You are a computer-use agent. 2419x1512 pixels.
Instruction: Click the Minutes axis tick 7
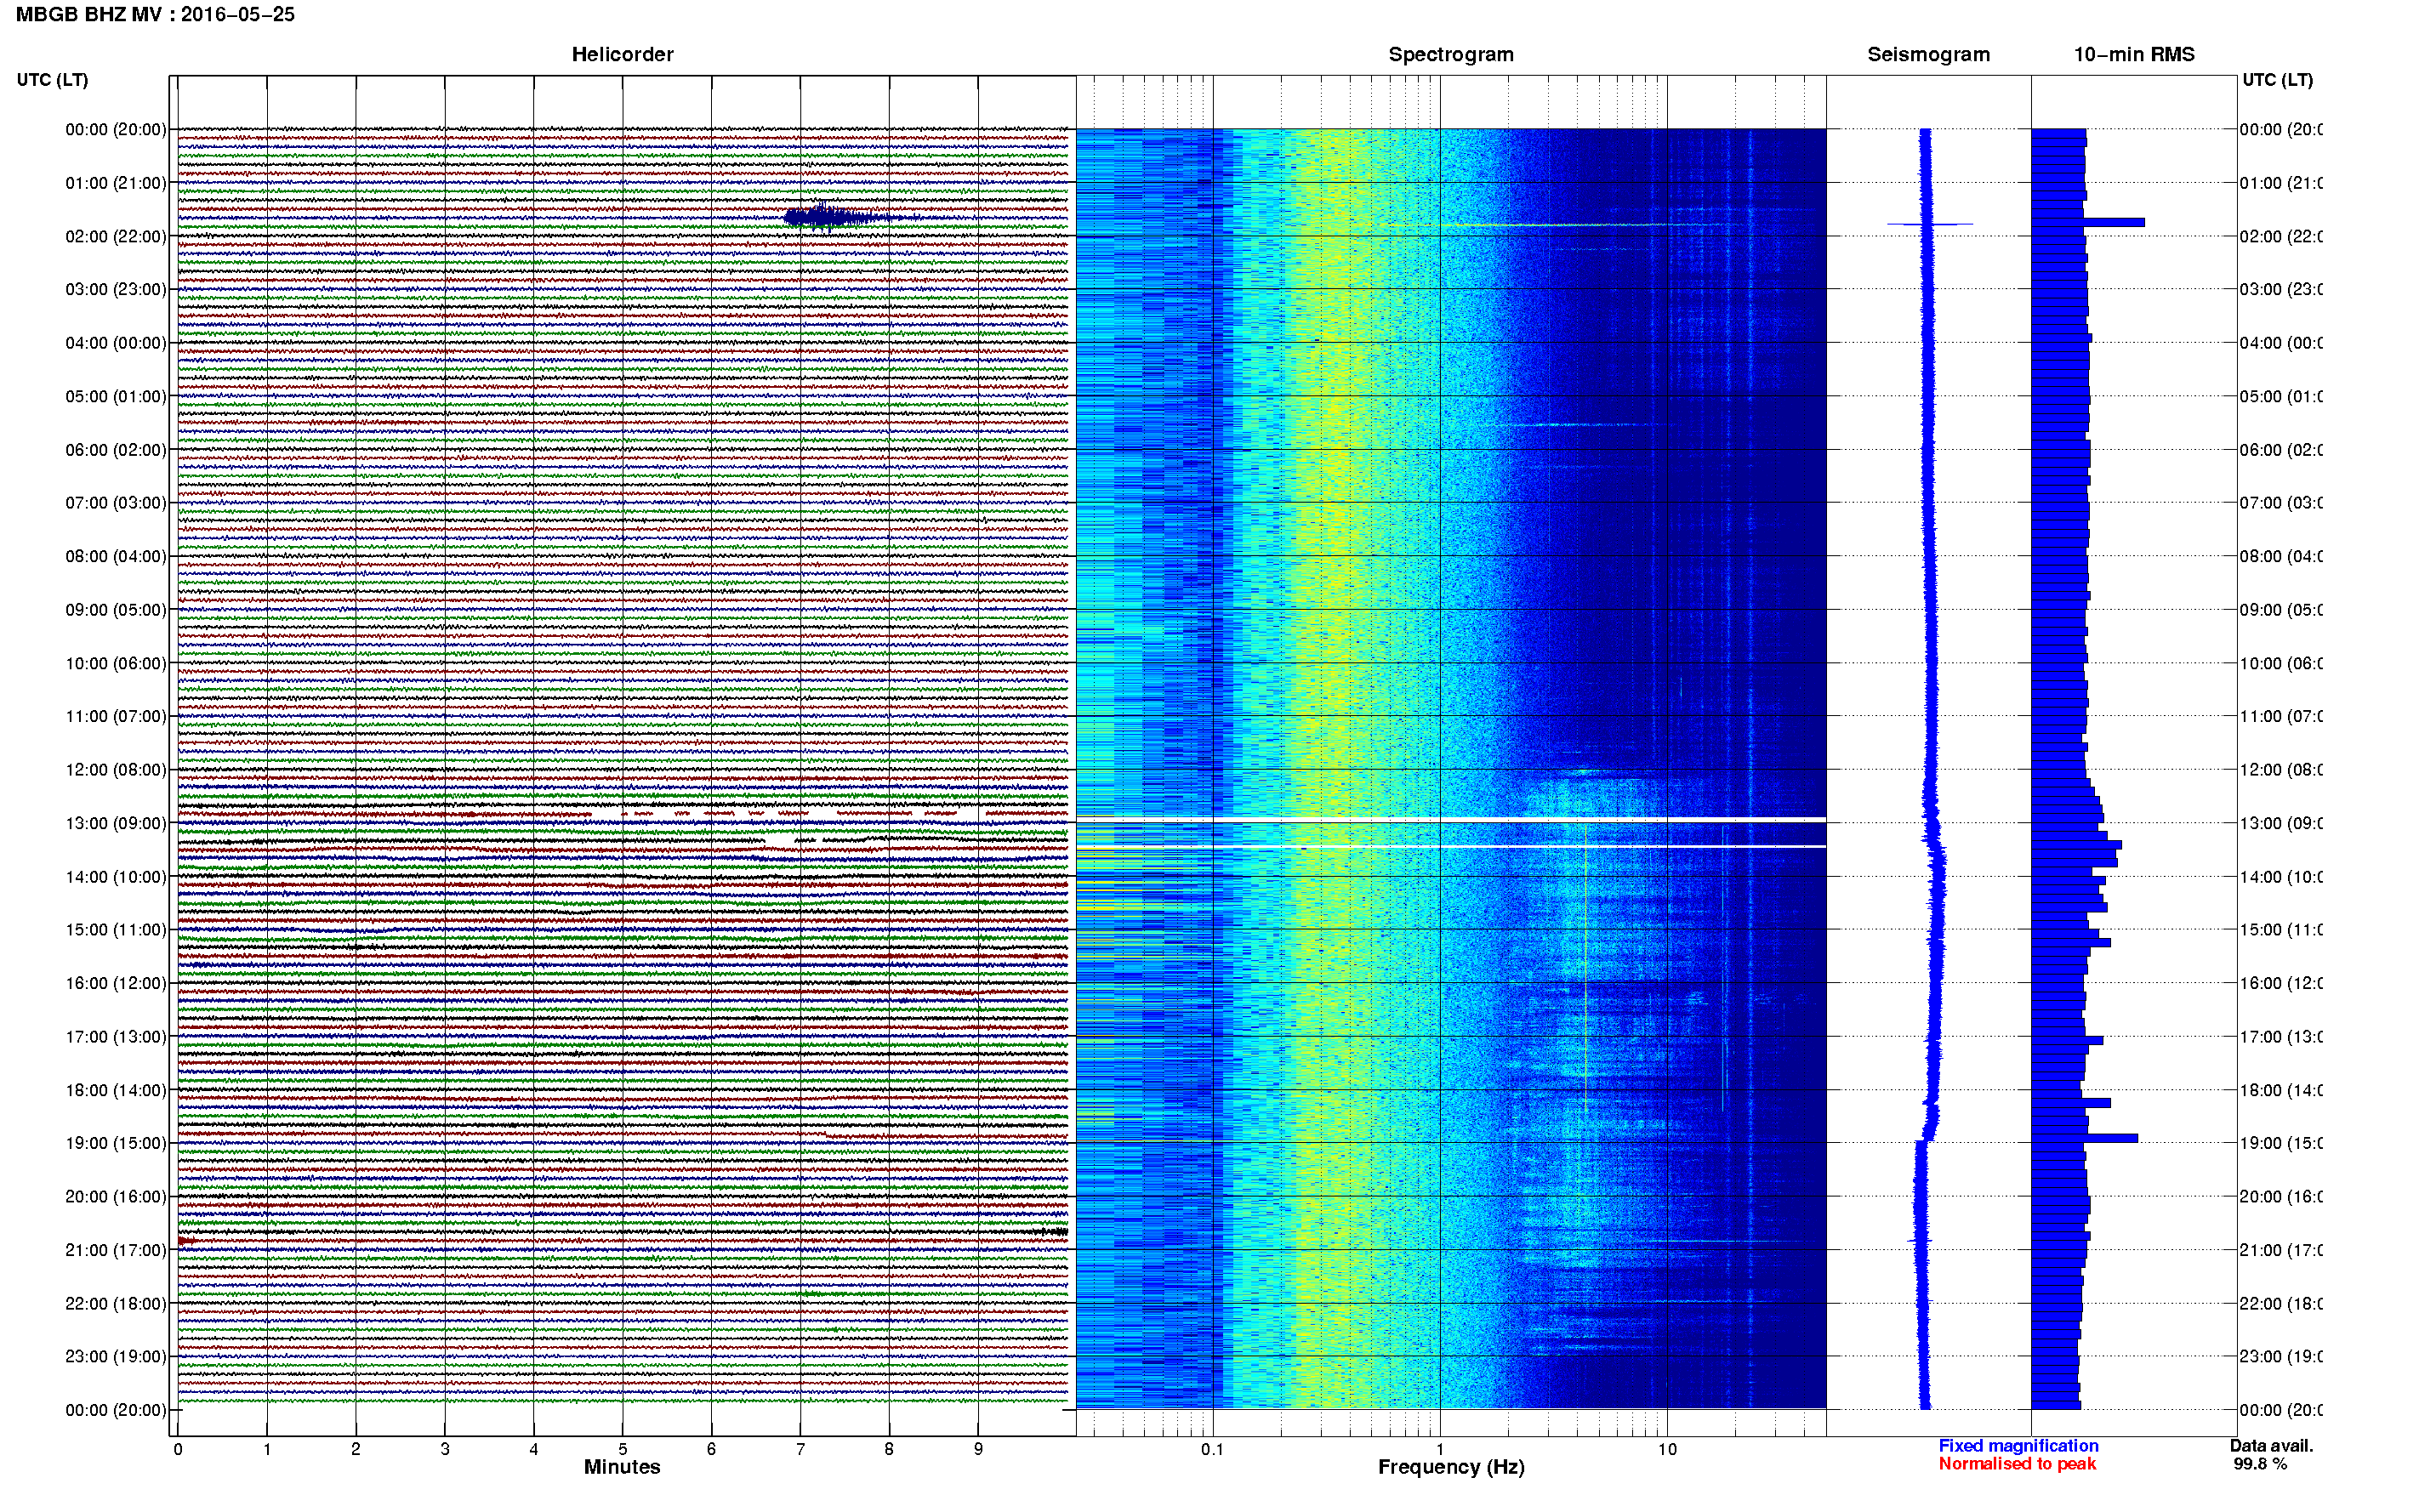800,1449
